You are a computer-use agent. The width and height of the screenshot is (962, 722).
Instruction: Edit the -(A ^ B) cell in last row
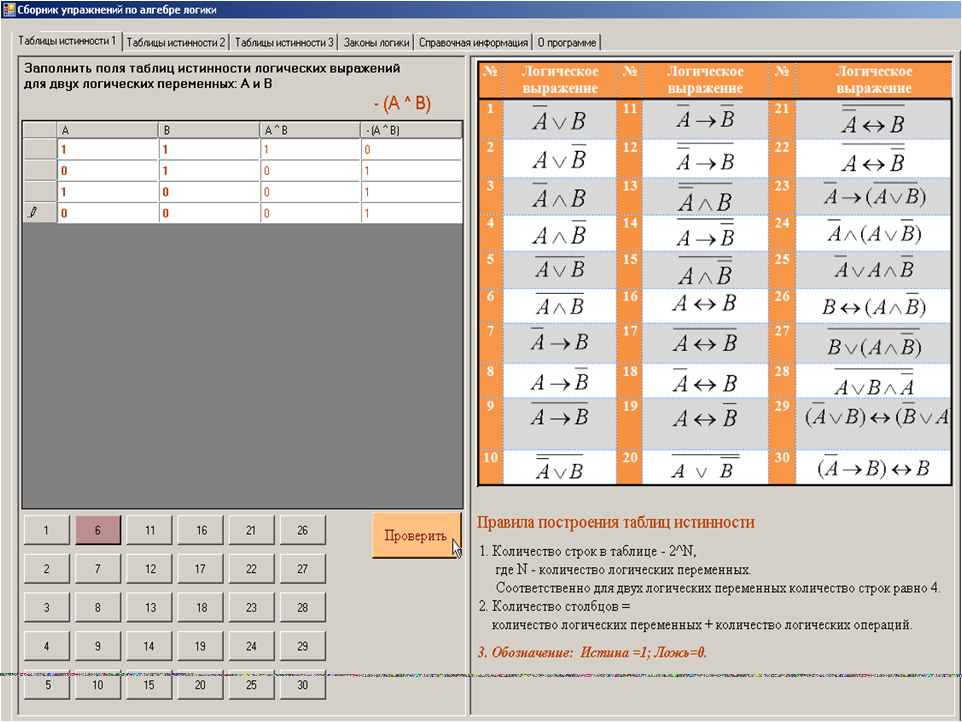(x=411, y=213)
